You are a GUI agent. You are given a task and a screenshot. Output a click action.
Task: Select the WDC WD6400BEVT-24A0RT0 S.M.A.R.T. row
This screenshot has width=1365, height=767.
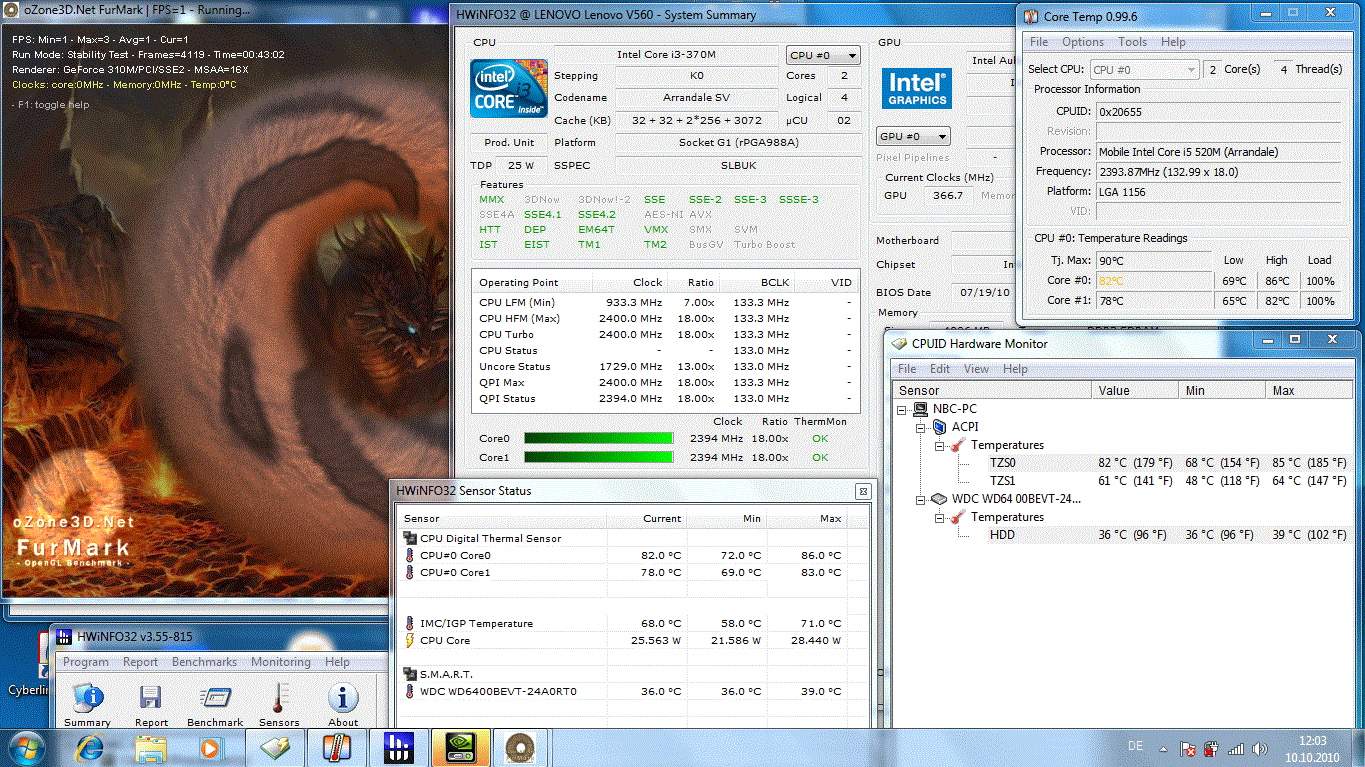click(x=624, y=692)
